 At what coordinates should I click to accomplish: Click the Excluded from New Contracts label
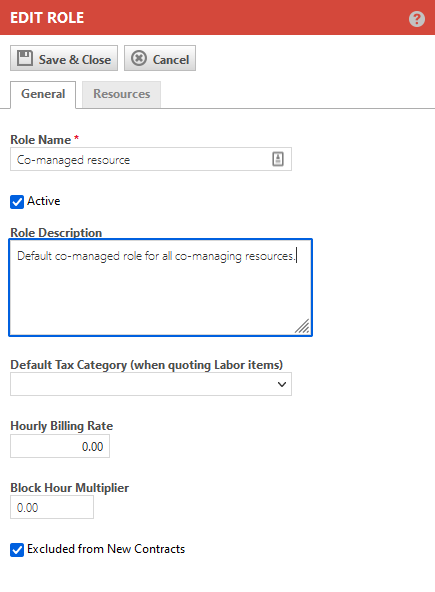[106, 549]
